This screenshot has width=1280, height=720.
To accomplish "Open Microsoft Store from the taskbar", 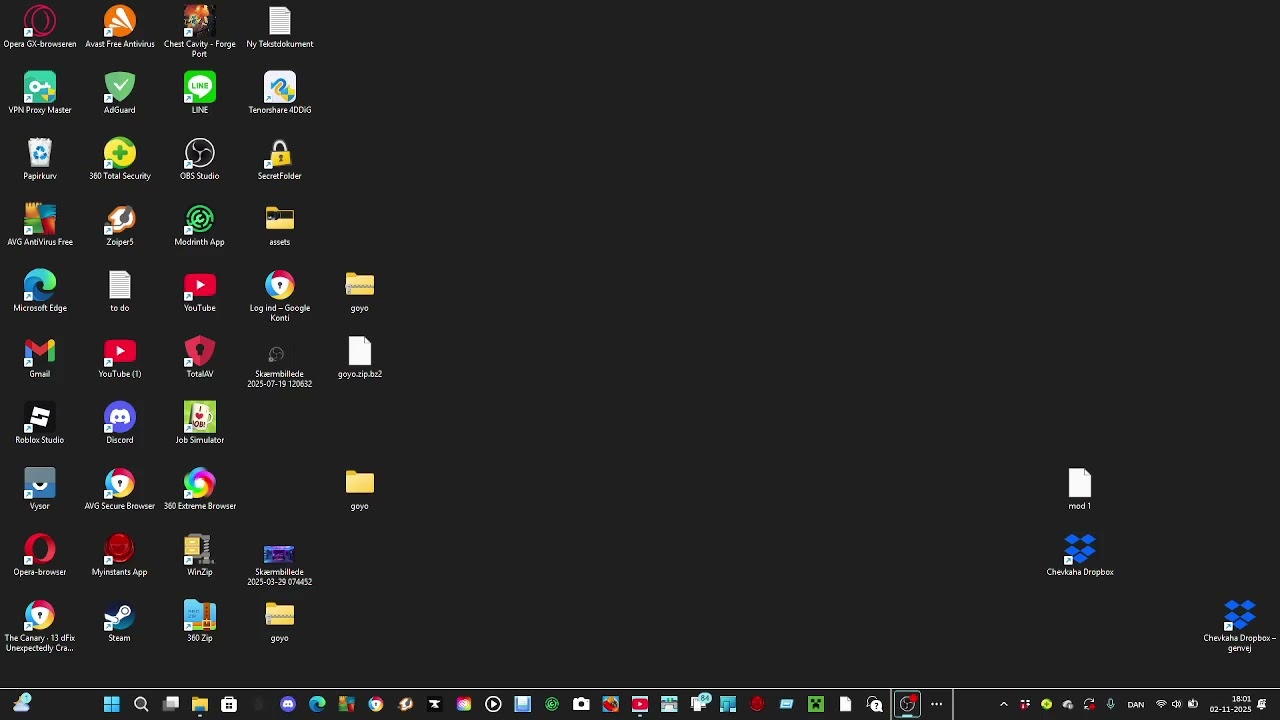I will [229, 705].
